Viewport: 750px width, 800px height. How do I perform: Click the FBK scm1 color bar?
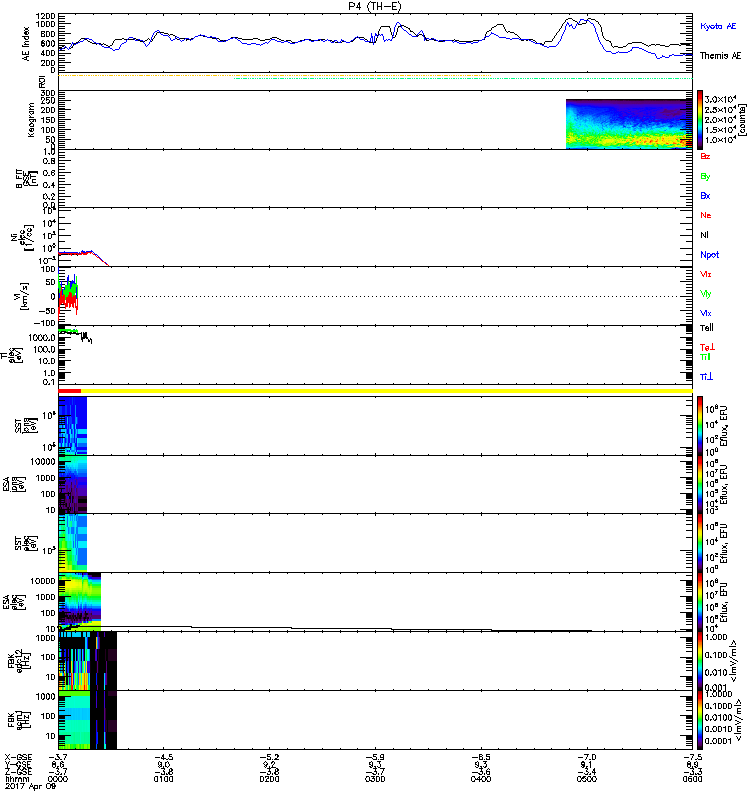coord(700,719)
